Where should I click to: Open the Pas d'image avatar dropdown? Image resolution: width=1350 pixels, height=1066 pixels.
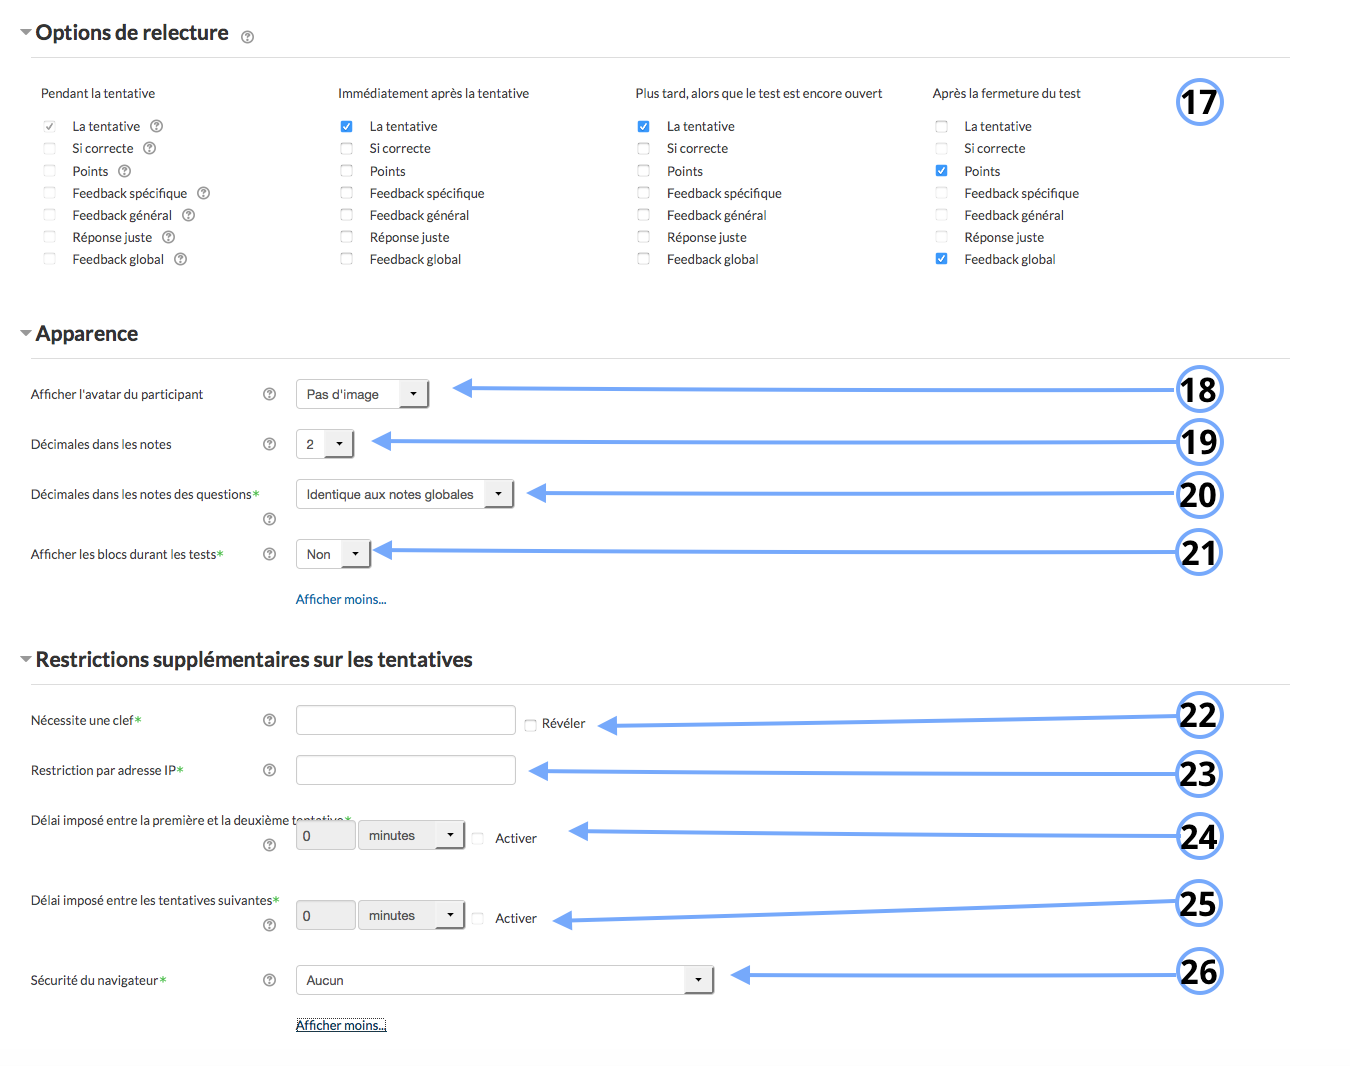point(362,394)
